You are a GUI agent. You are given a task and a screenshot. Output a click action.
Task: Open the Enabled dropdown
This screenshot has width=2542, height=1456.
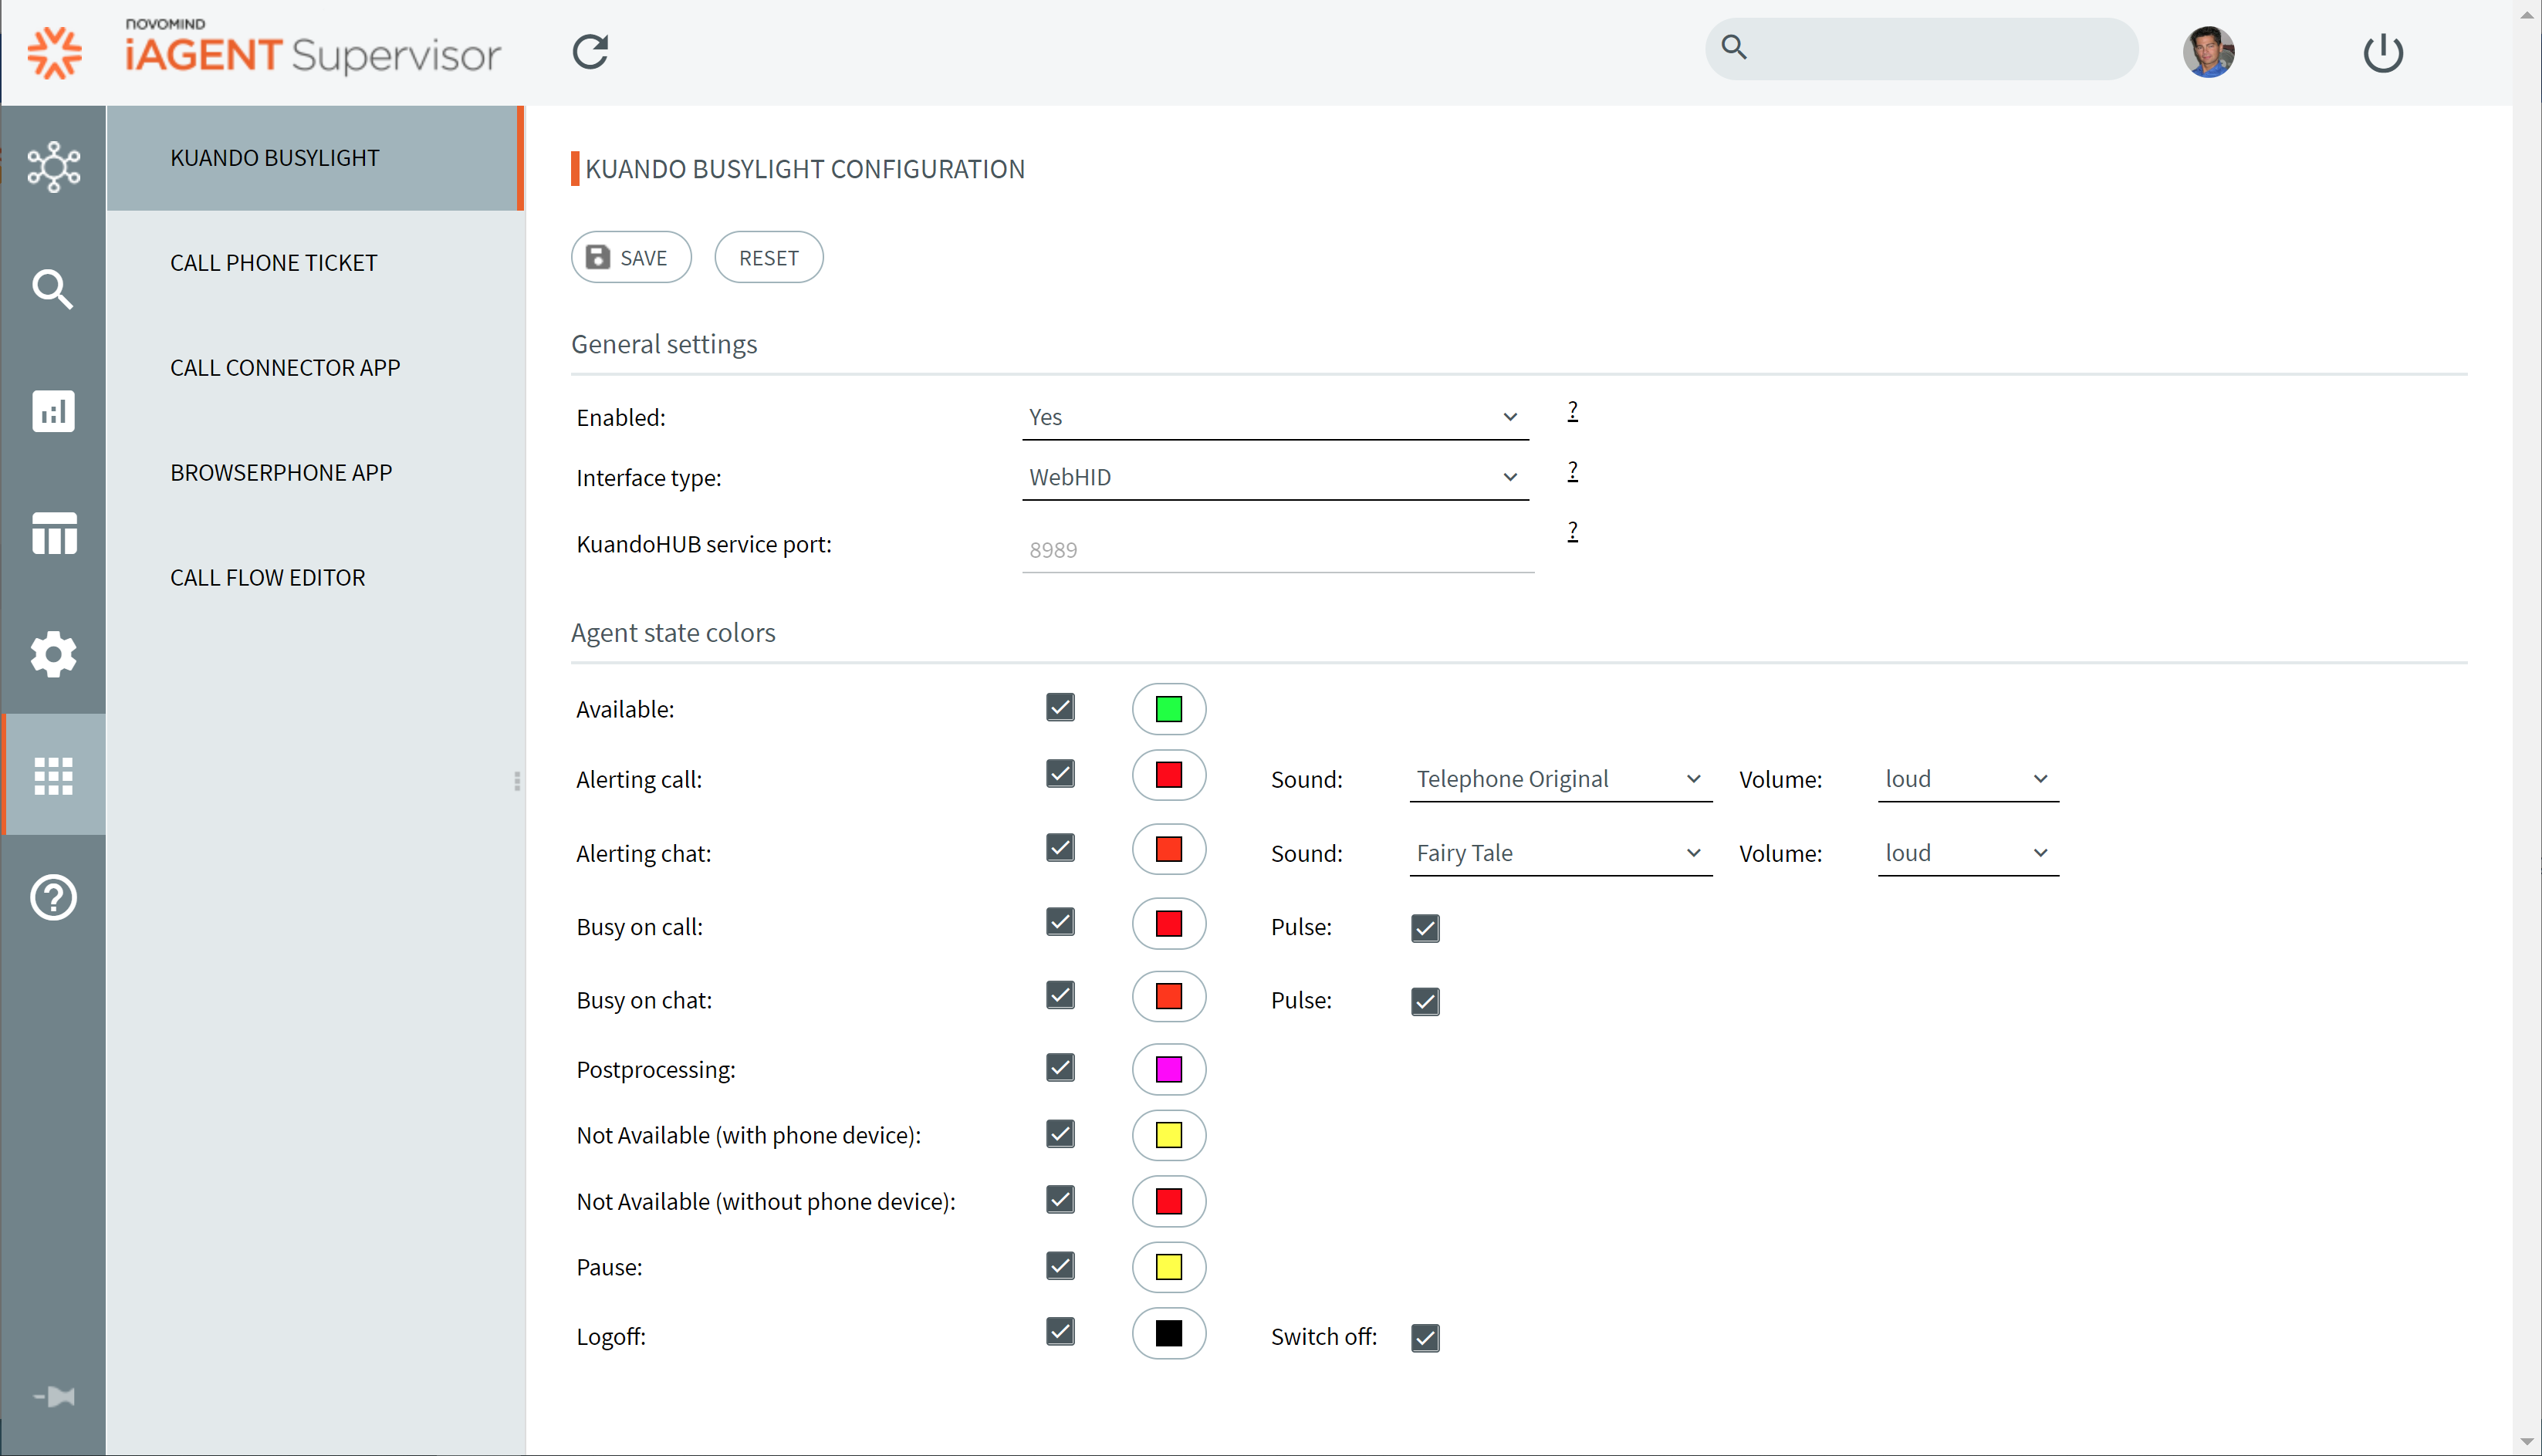pyautogui.click(x=1274, y=417)
